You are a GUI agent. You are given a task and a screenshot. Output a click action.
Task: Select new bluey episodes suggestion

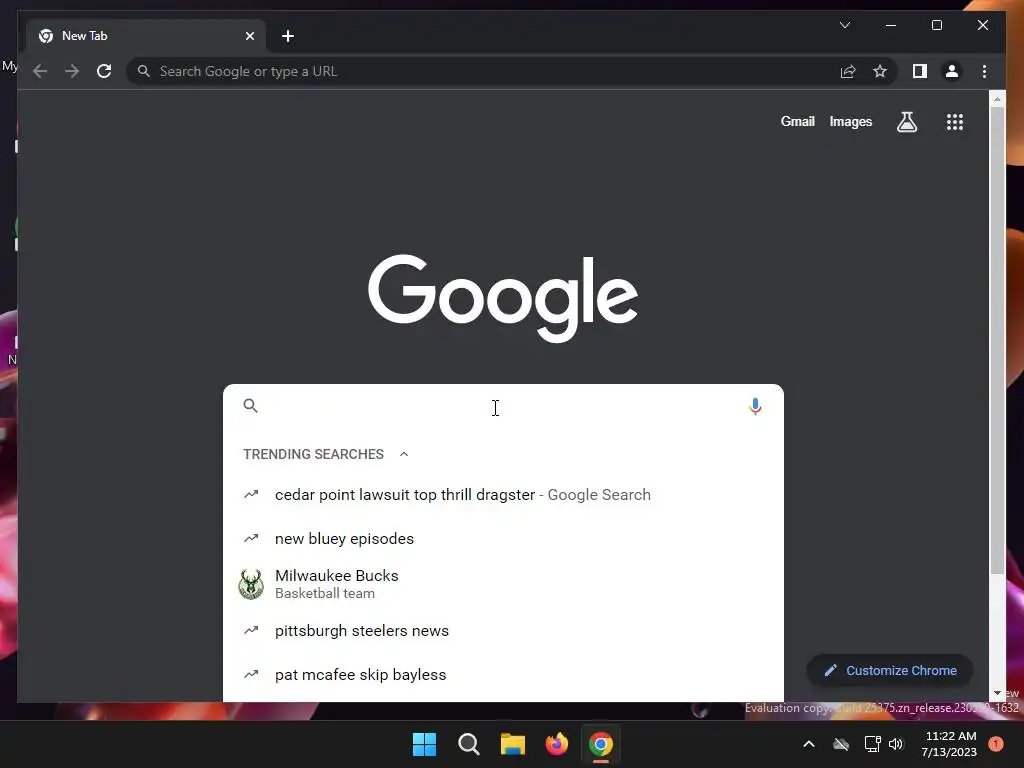(503, 539)
